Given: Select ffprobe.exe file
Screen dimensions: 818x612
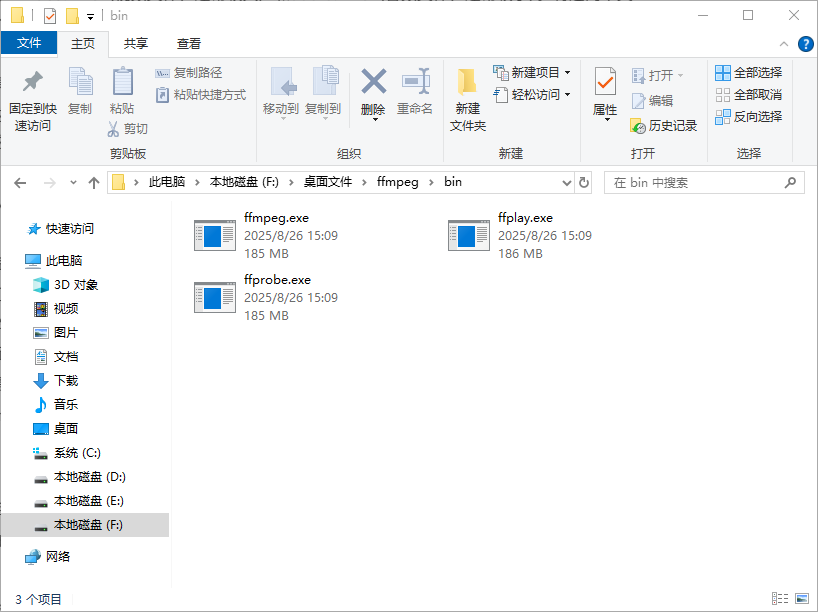Looking at the screenshot, I should [267, 298].
